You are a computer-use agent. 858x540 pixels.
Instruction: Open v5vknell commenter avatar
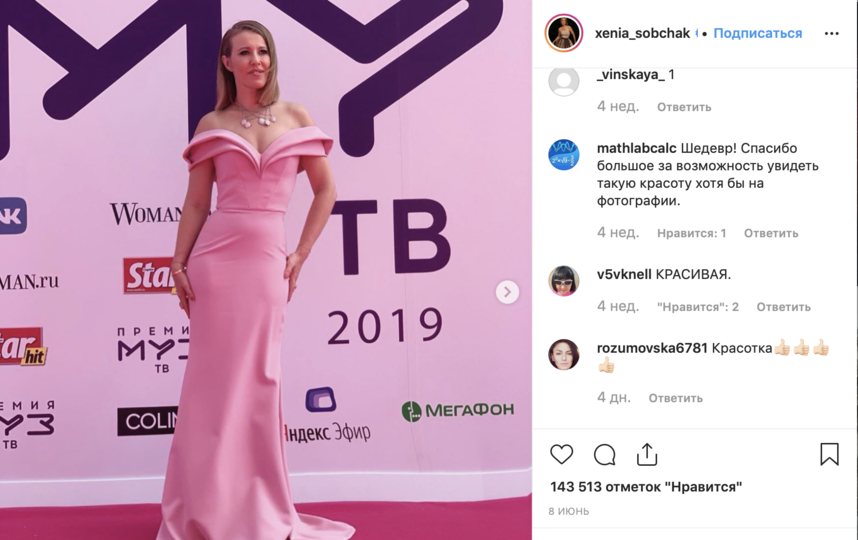pos(564,281)
